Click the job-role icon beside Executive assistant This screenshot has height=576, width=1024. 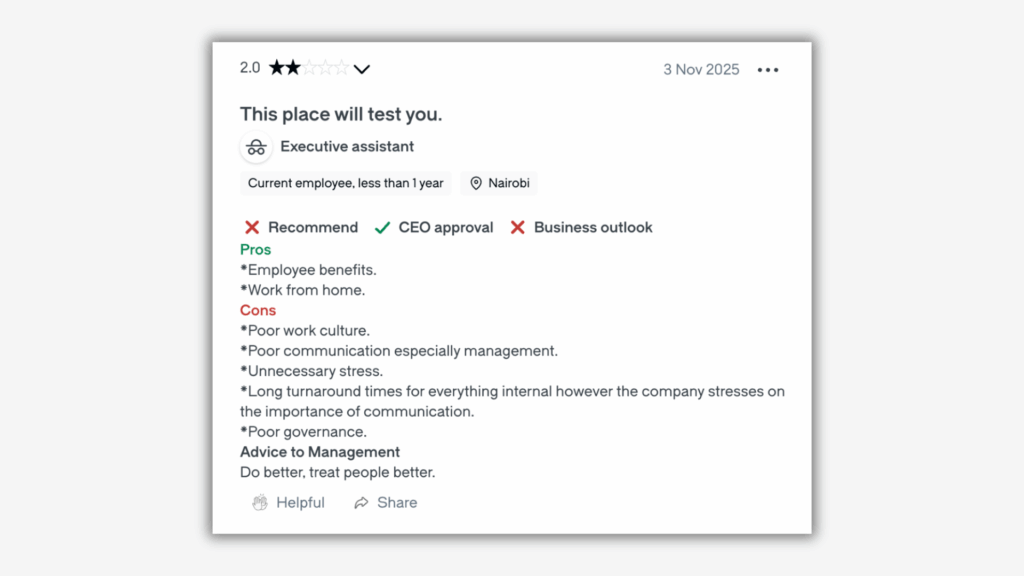click(x=256, y=146)
